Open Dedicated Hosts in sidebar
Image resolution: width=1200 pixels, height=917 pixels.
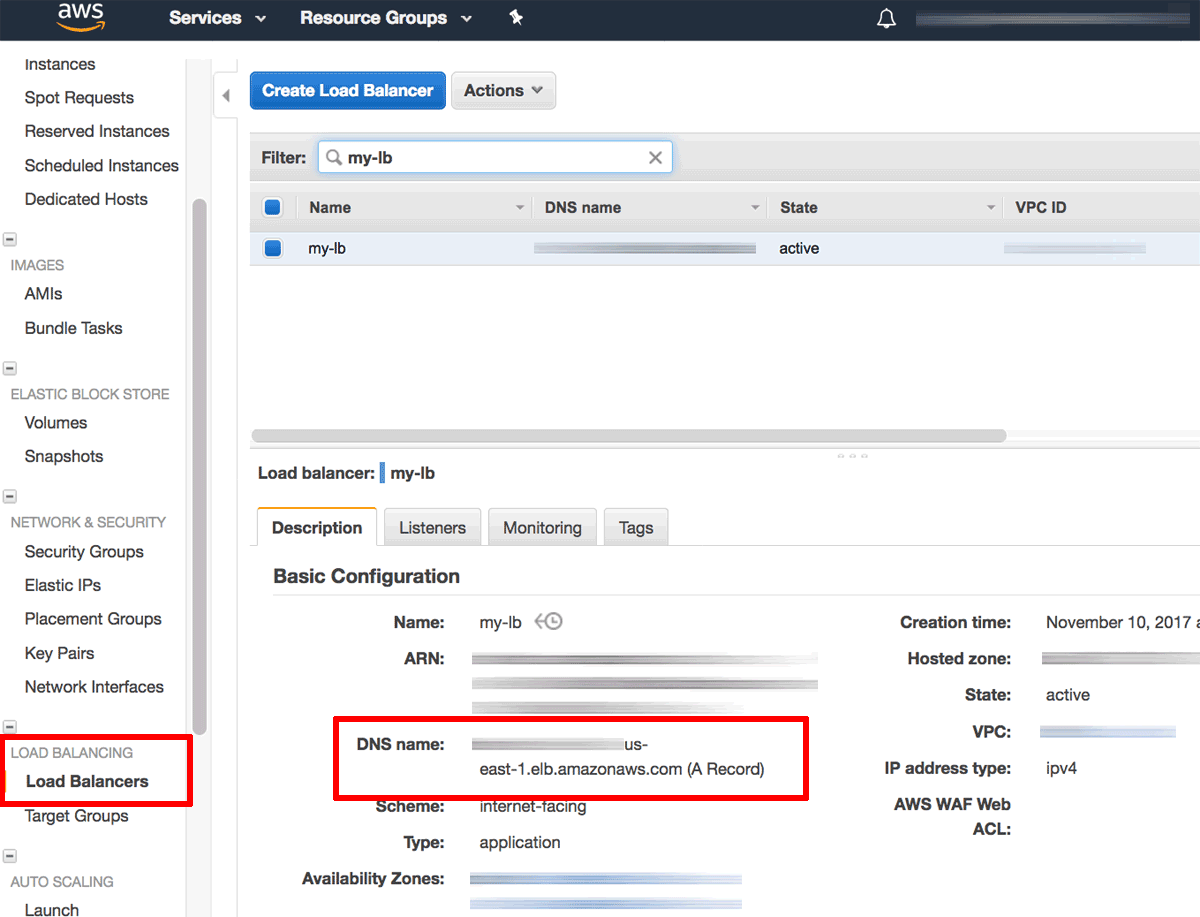coord(86,199)
